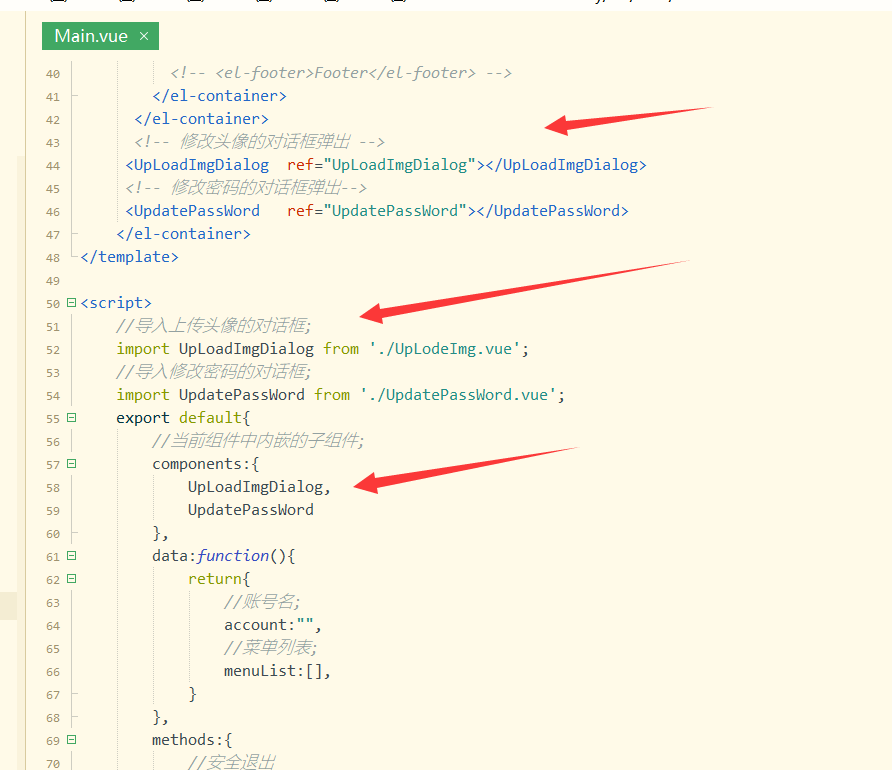This screenshot has height=770, width=892.
Task: Click the commented el-footer line 40
Action: click(x=341, y=73)
